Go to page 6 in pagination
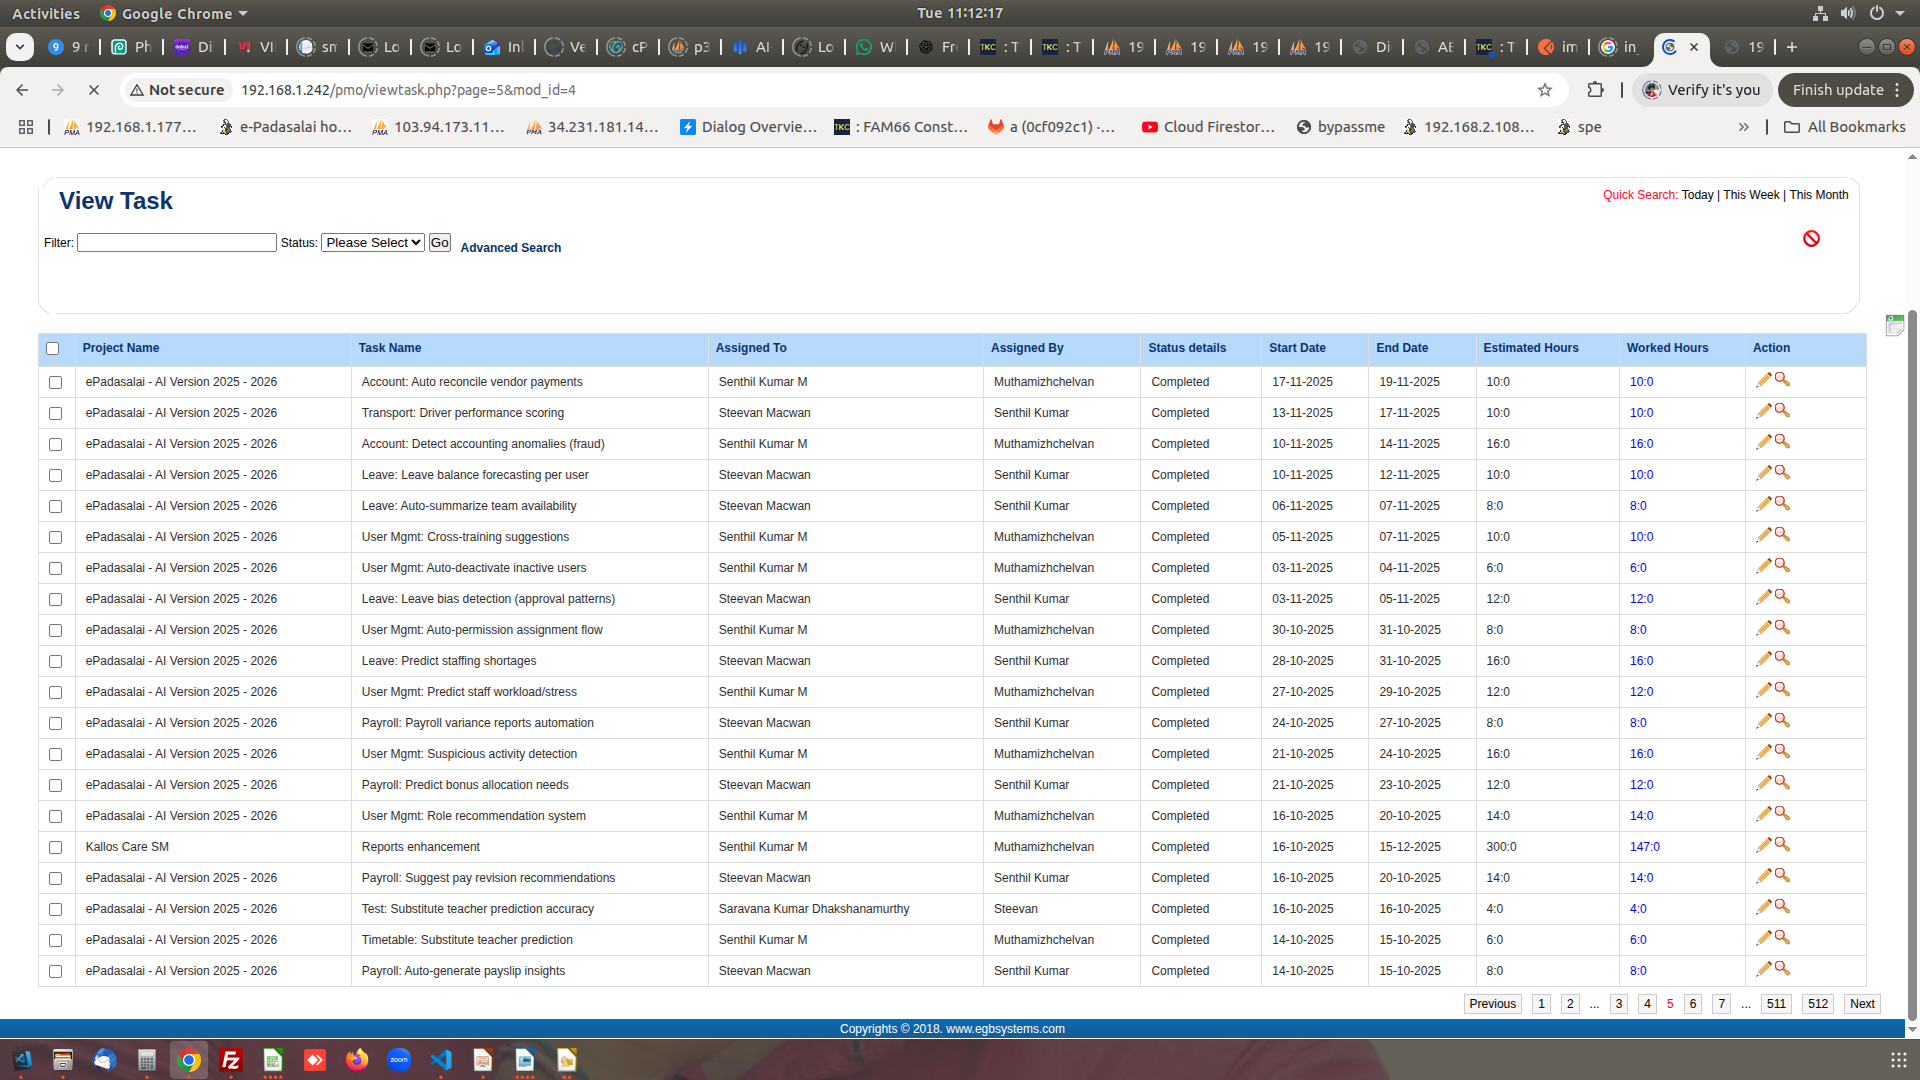 tap(1692, 1004)
